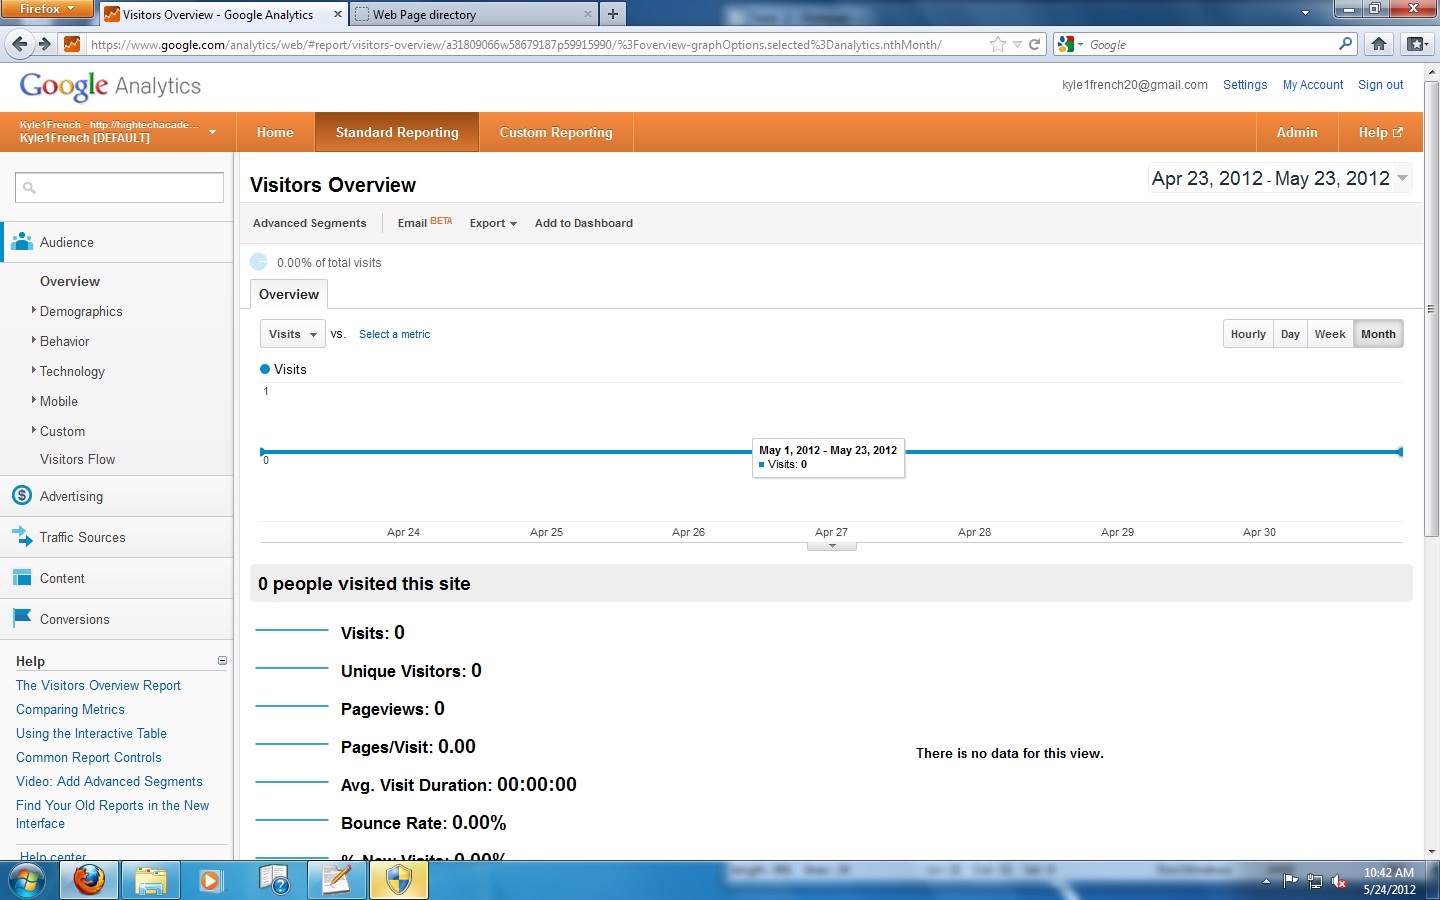Open the Advertising section icon
Viewport: 1440px width, 900px height.
[21, 496]
